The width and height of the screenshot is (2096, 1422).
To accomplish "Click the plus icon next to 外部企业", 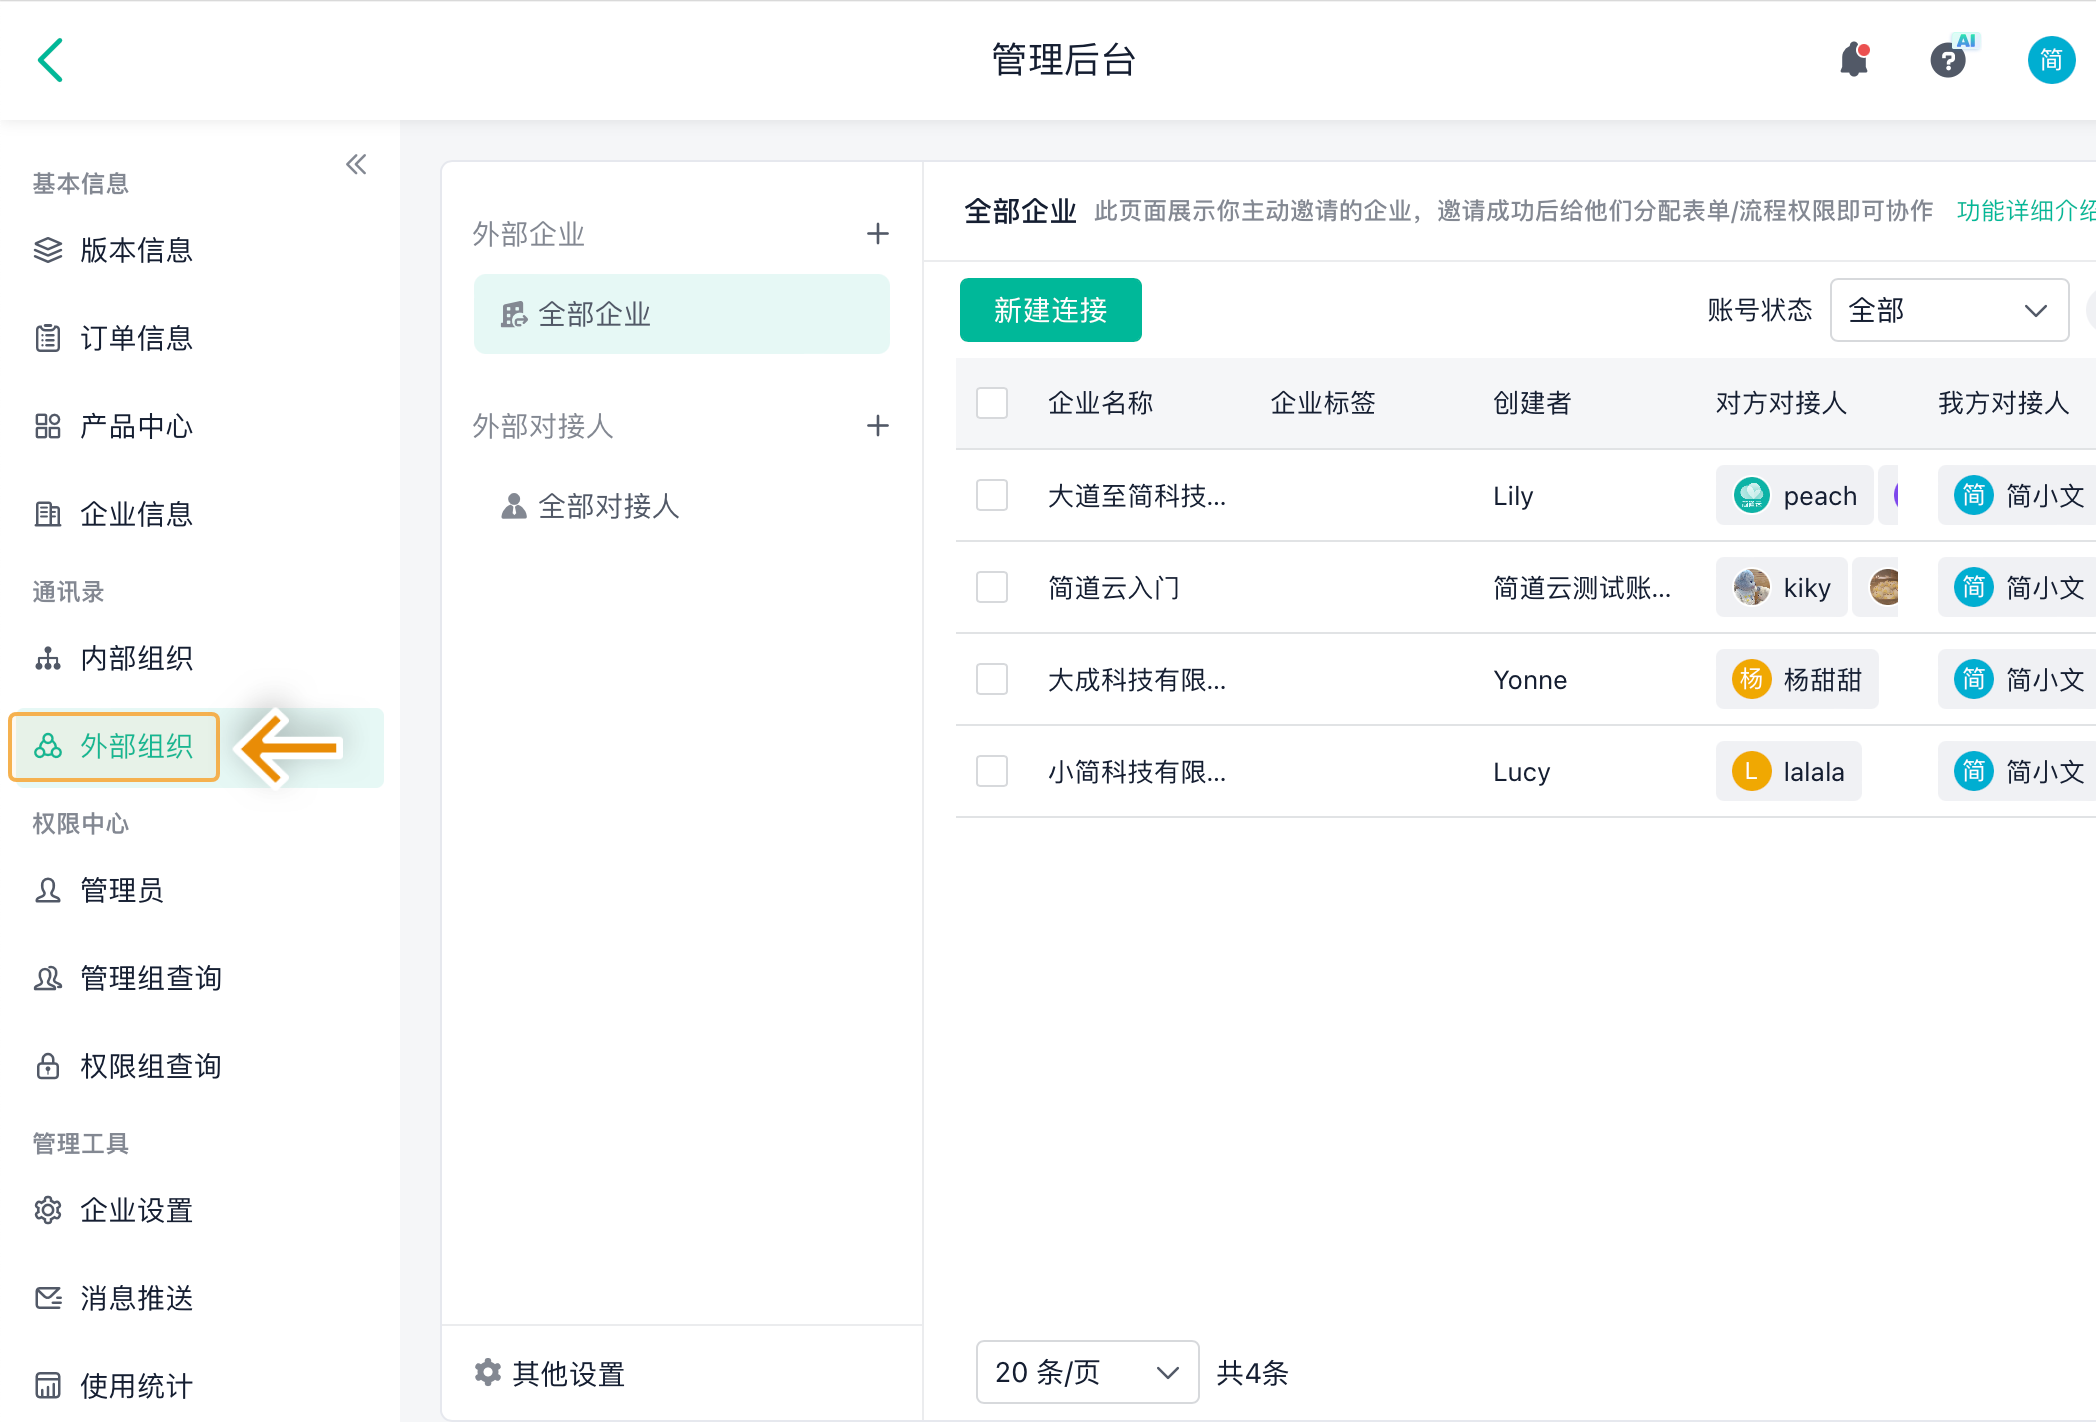I will point(877,234).
